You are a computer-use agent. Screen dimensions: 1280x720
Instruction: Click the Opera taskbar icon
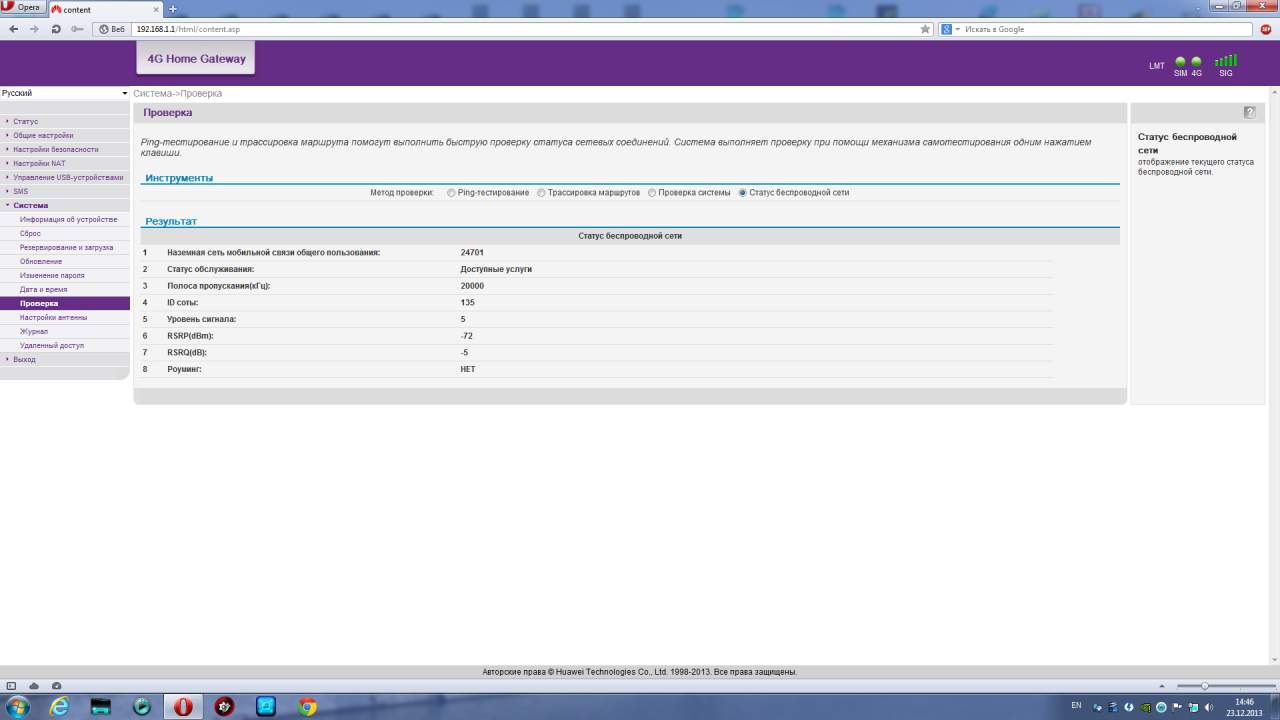tap(183, 707)
